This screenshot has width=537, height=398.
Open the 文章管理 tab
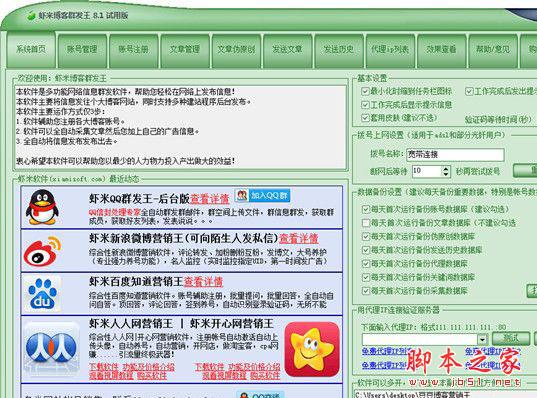(185, 50)
